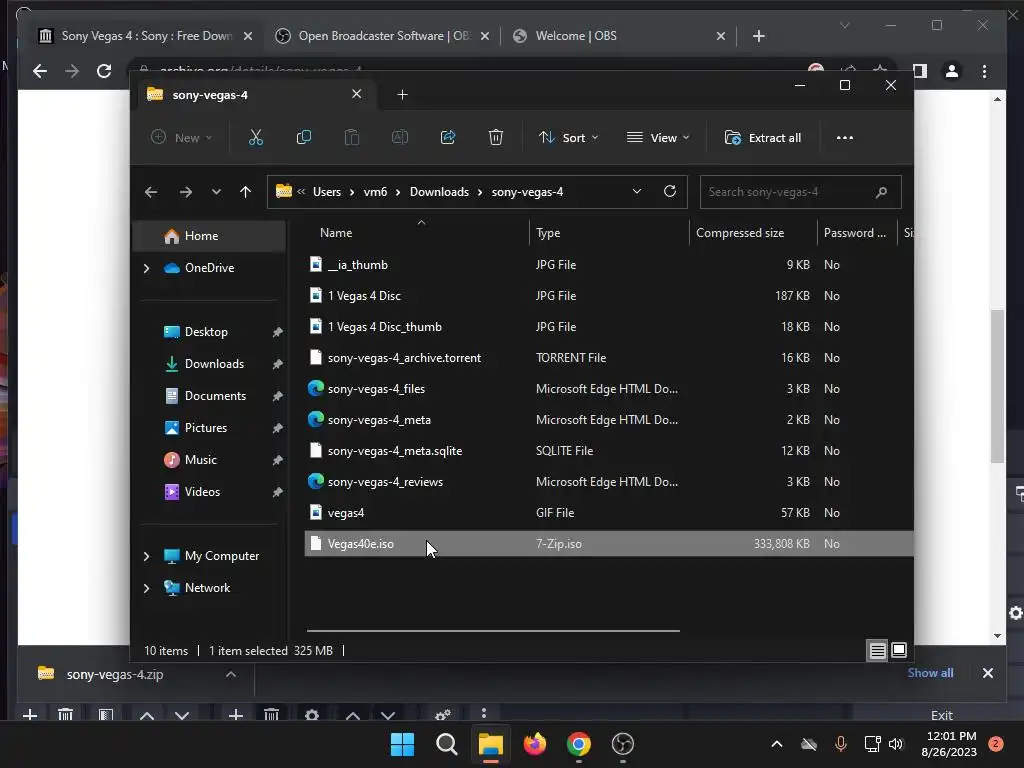The width and height of the screenshot is (1024, 768).
Task: Switch to Open Broadcaster Software Chrome tab
Action: click(x=383, y=36)
